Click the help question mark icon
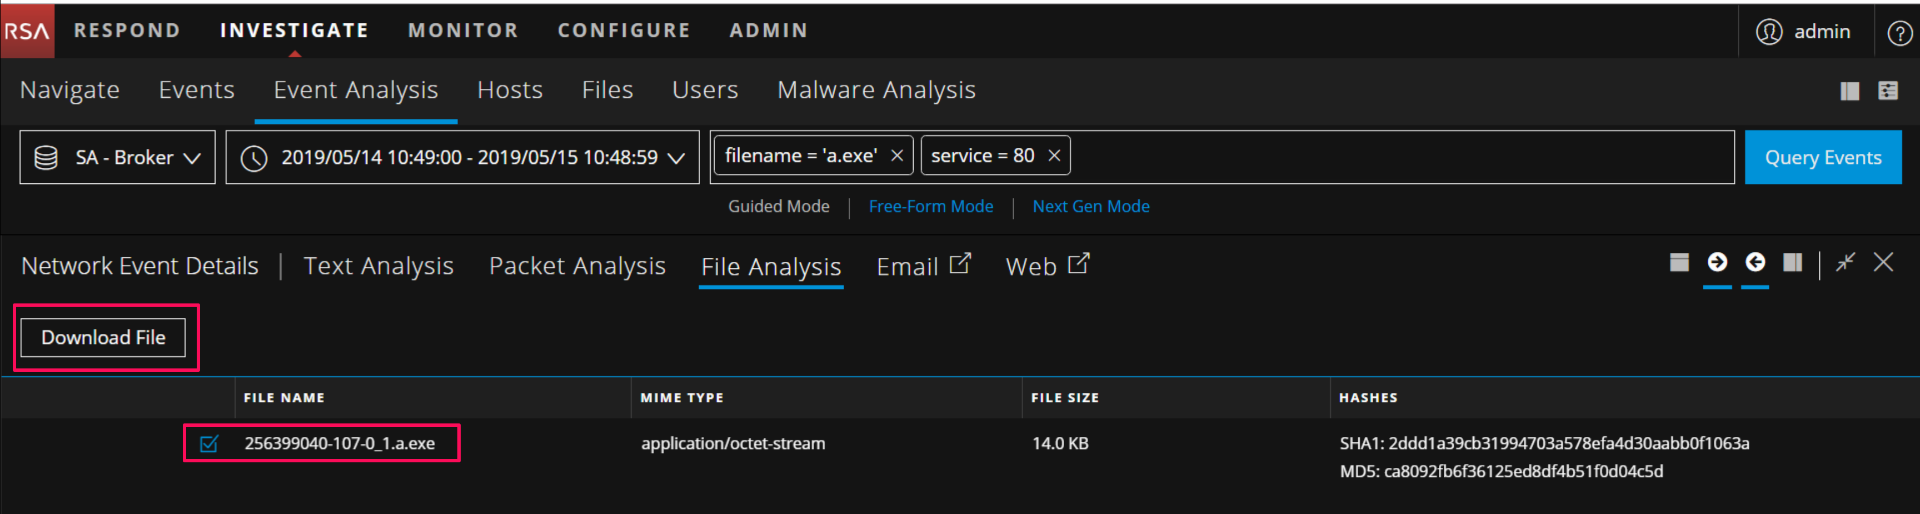The width and height of the screenshot is (1920, 514). click(x=1899, y=33)
